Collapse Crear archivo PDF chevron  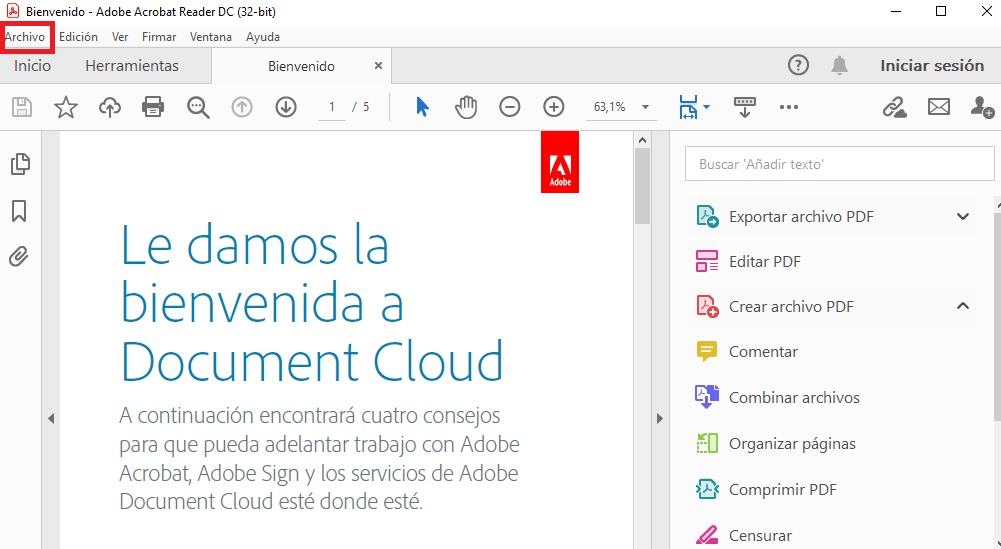[963, 306]
